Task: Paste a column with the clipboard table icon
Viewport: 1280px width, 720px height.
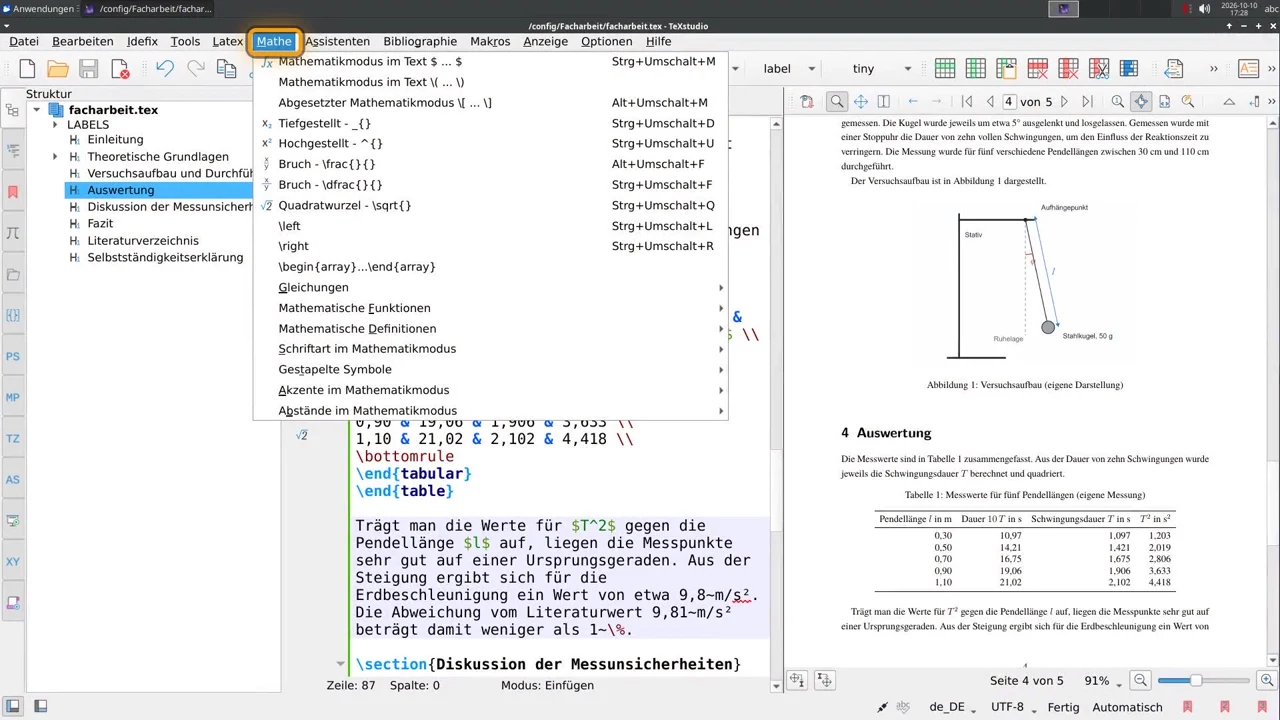Action: [1007, 69]
